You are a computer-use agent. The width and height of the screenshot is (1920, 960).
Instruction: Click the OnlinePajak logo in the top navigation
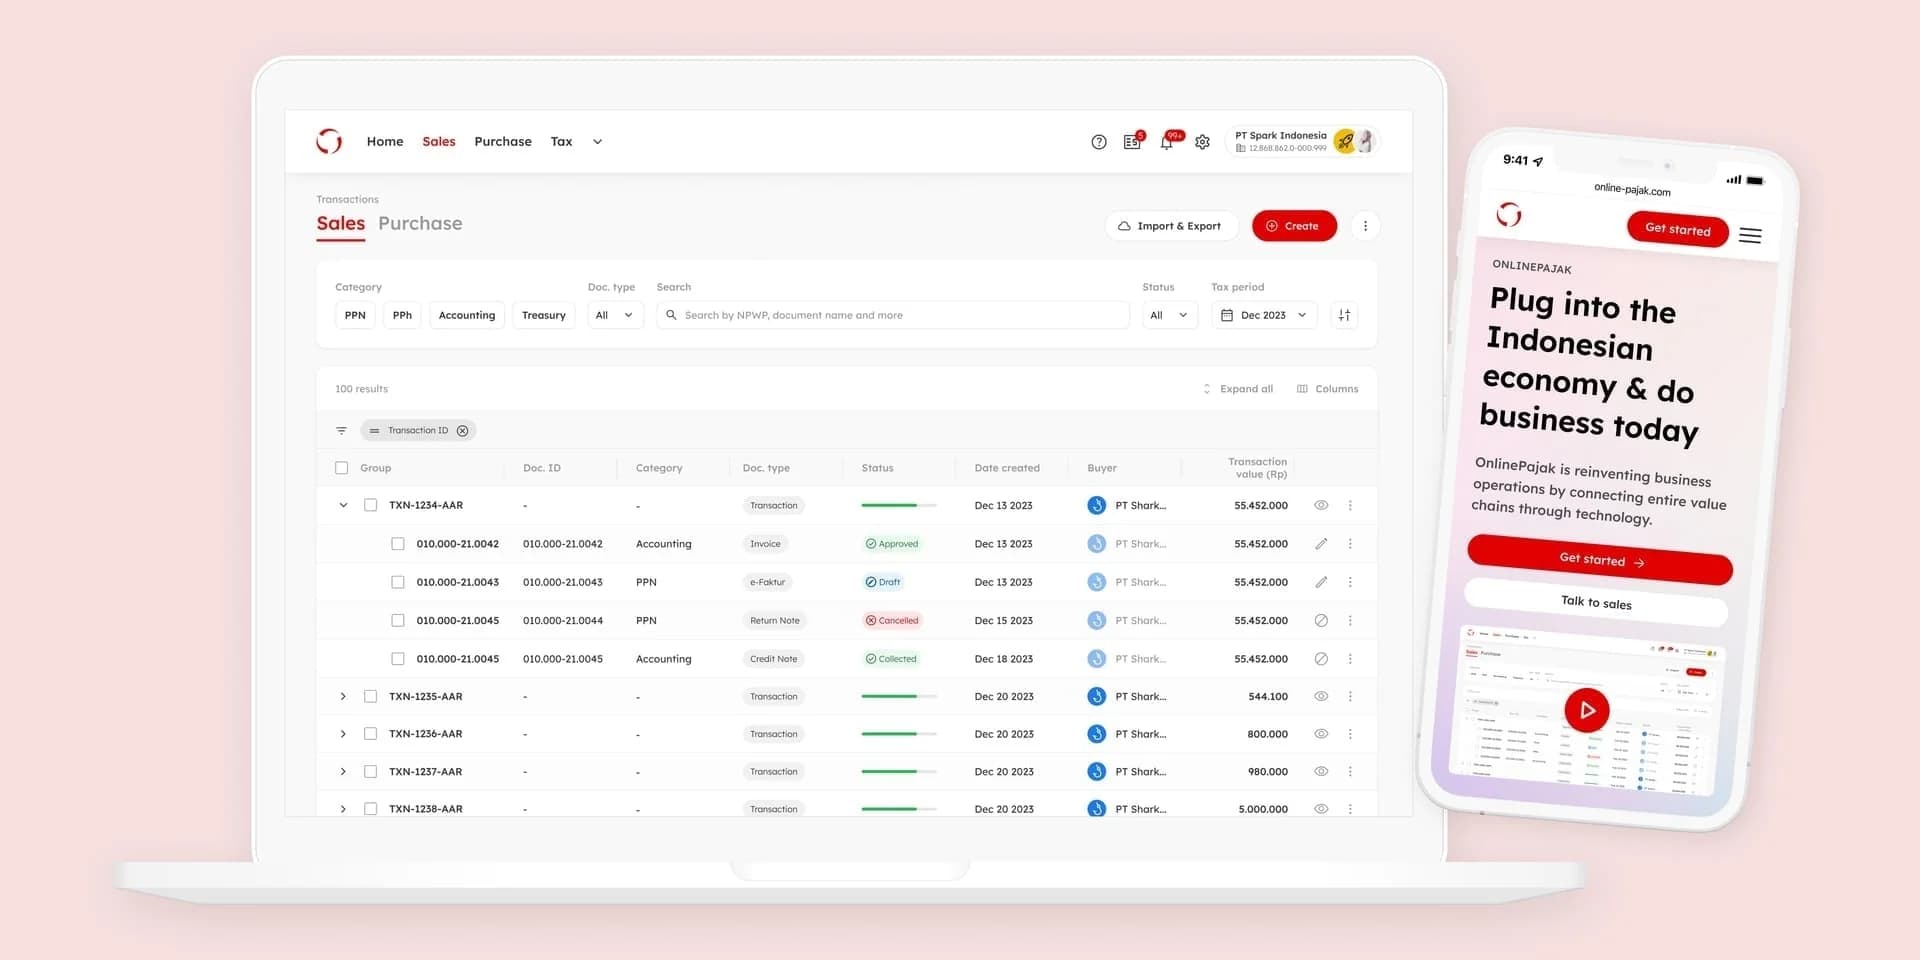pyautogui.click(x=329, y=141)
